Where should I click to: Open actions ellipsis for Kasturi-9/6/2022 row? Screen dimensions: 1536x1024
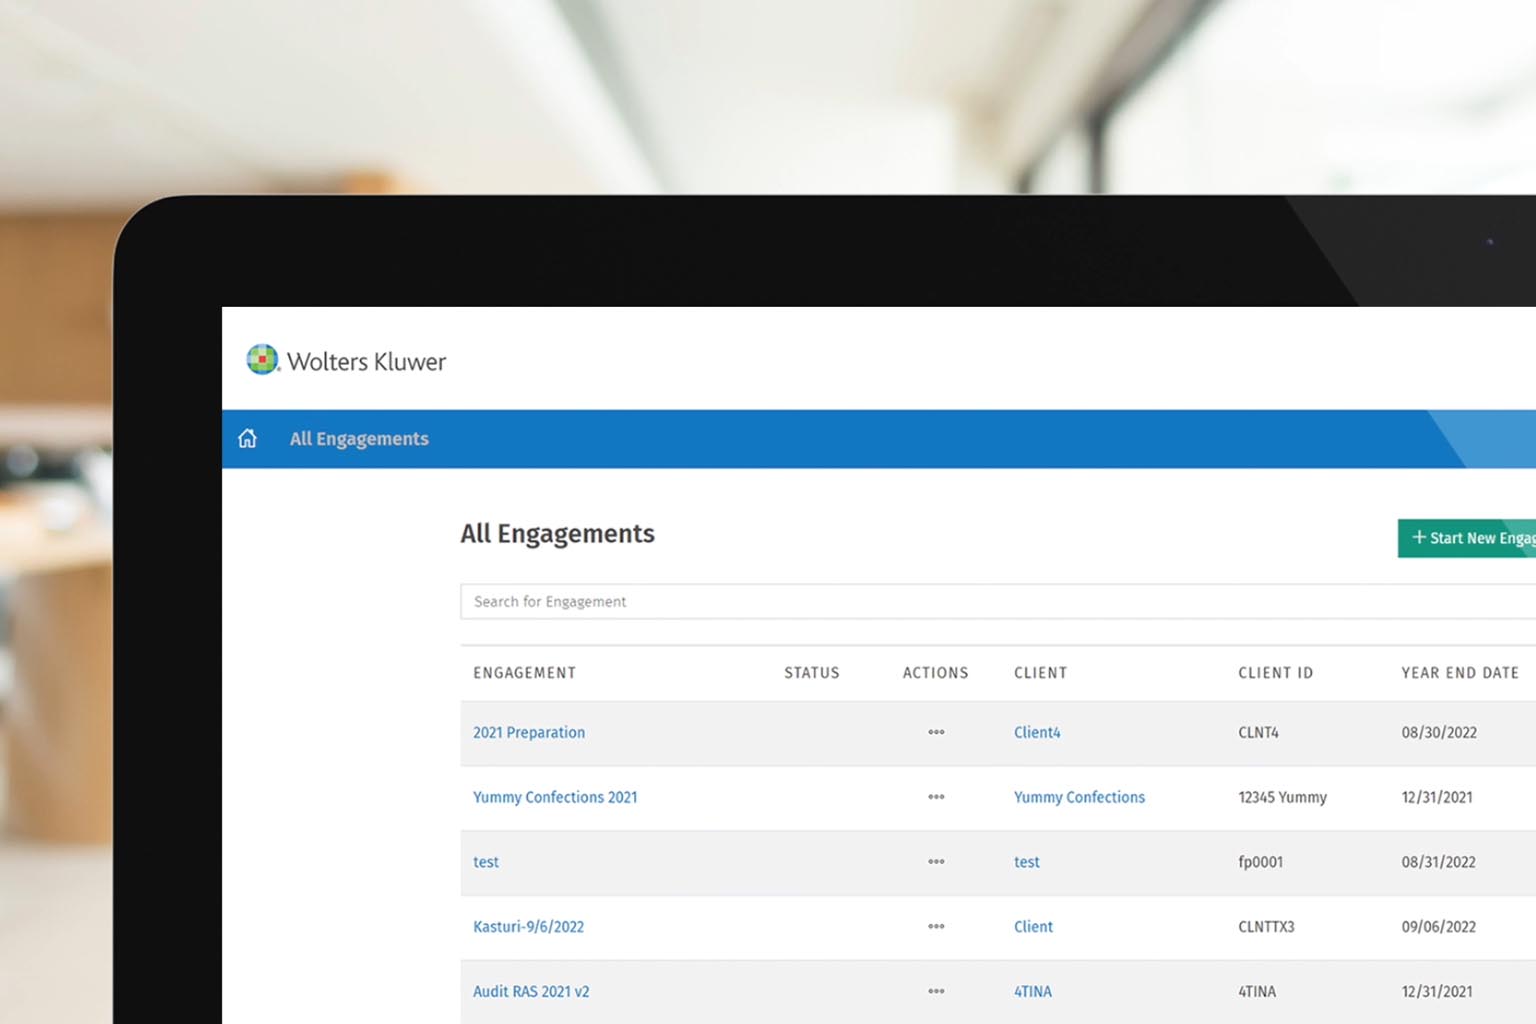pos(936,927)
